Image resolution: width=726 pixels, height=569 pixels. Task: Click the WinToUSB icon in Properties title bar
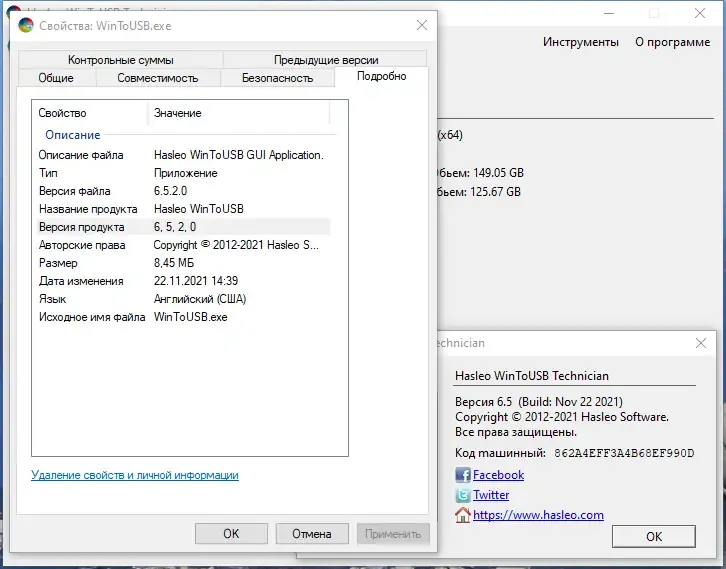(26, 25)
